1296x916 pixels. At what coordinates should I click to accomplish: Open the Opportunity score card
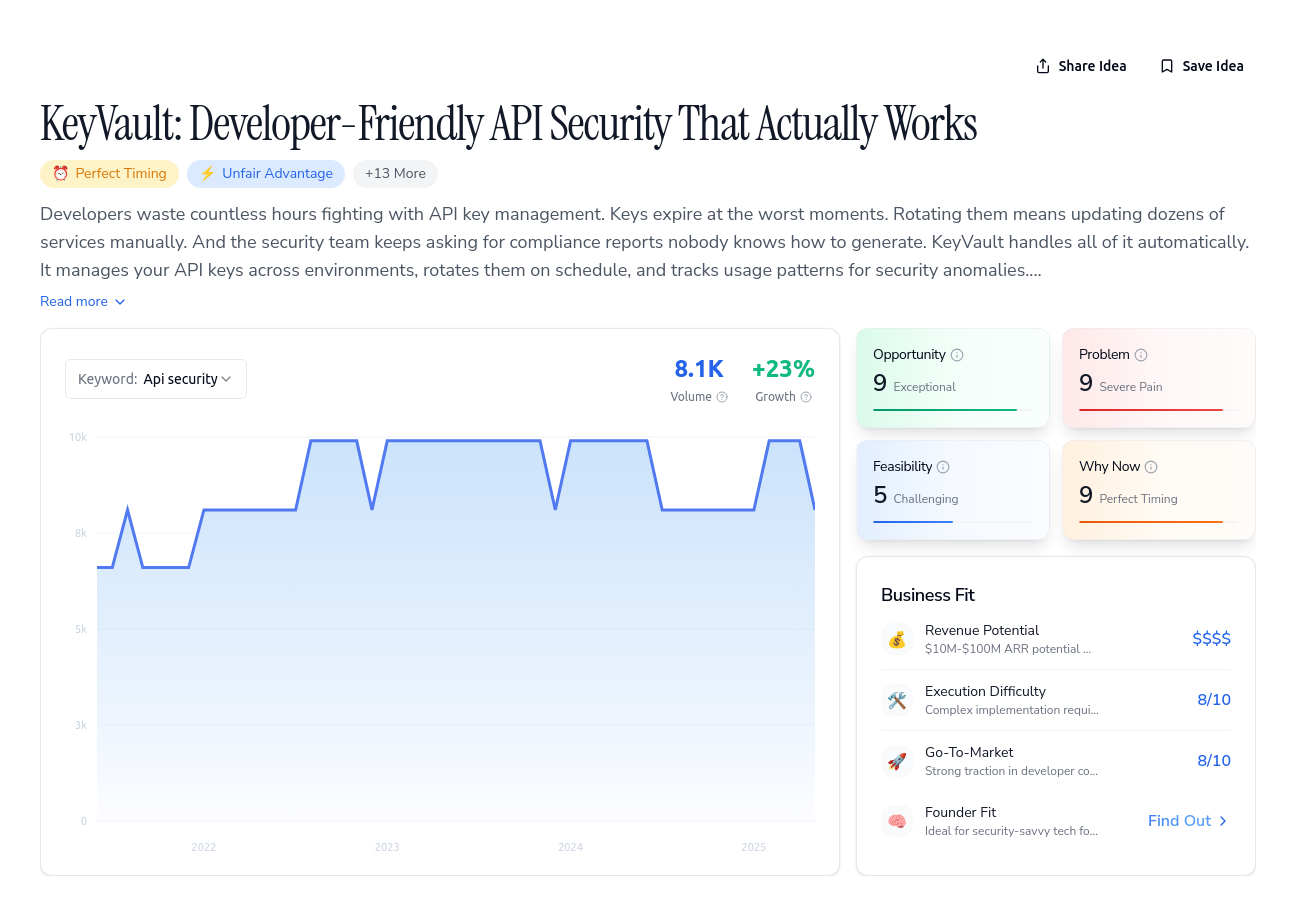pos(953,378)
